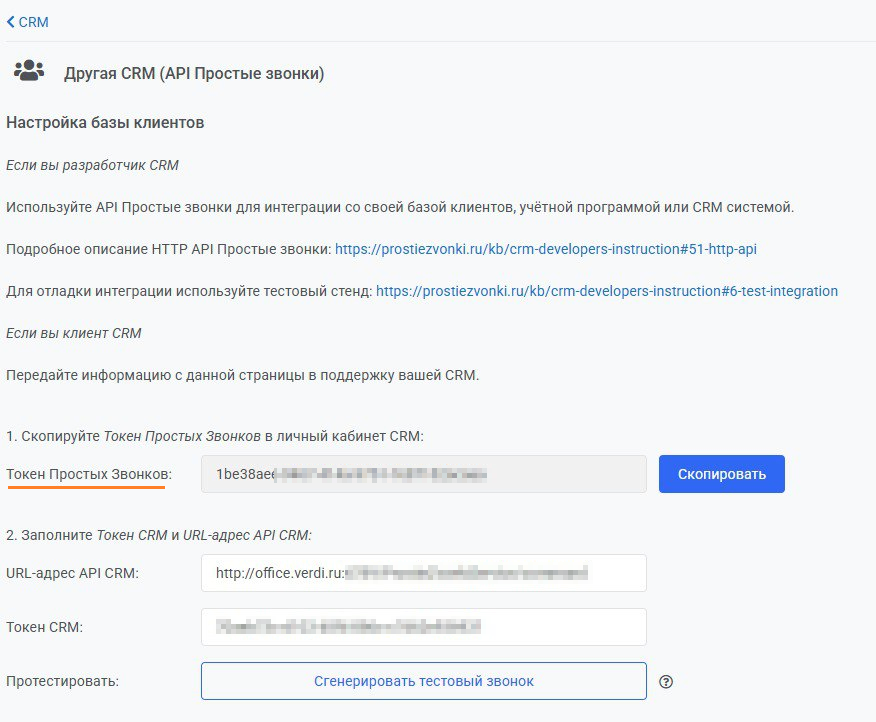
Task: Click the people group icon in header
Action: (x=29, y=71)
